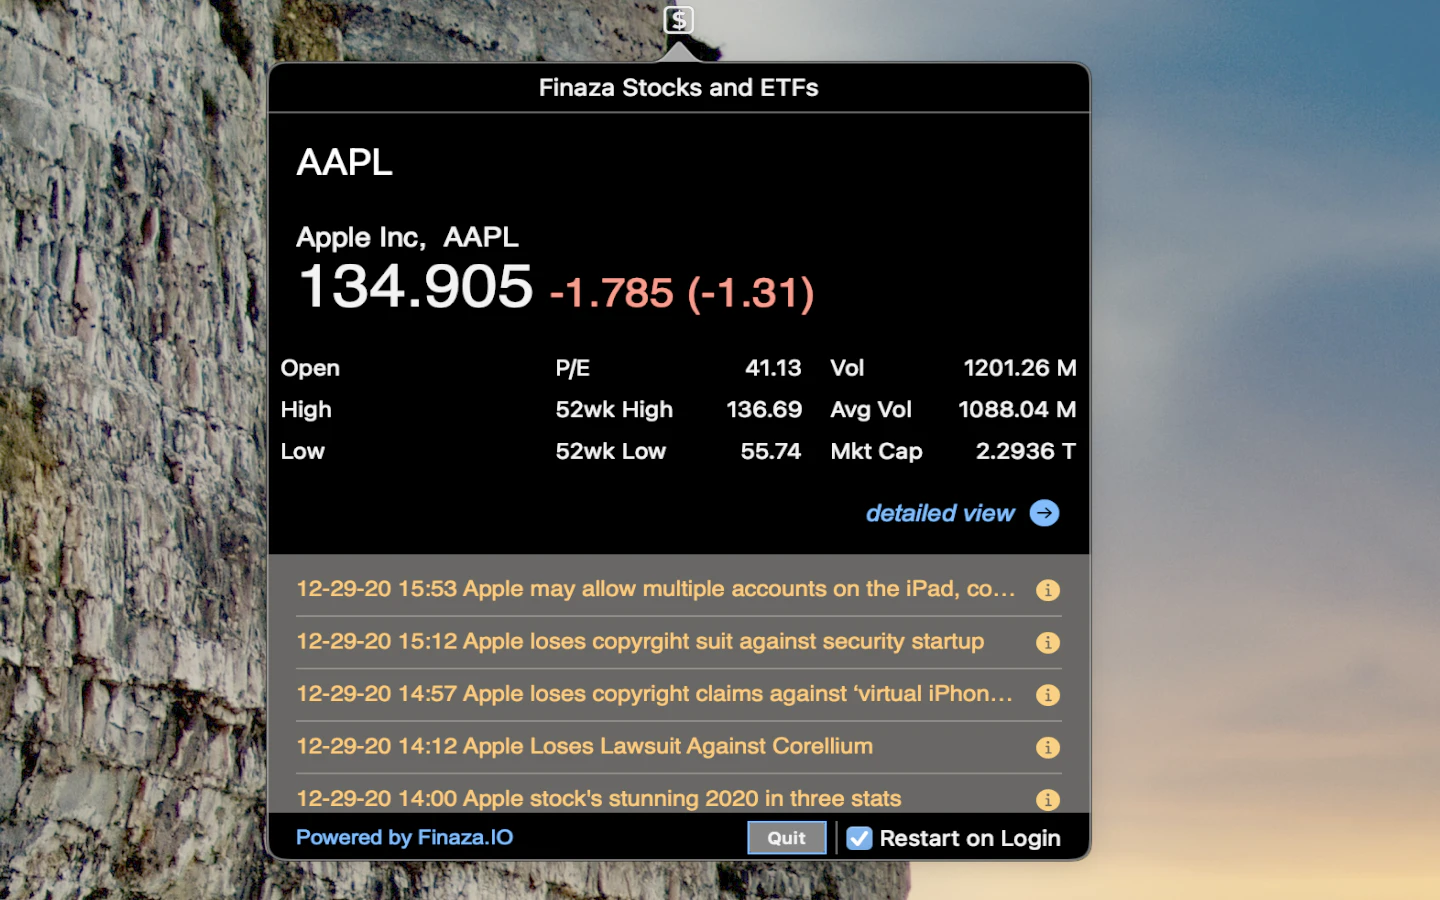Toggle the Restart on Login checkbox
This screenshot has height=900, width=1440.
(859, 838)
